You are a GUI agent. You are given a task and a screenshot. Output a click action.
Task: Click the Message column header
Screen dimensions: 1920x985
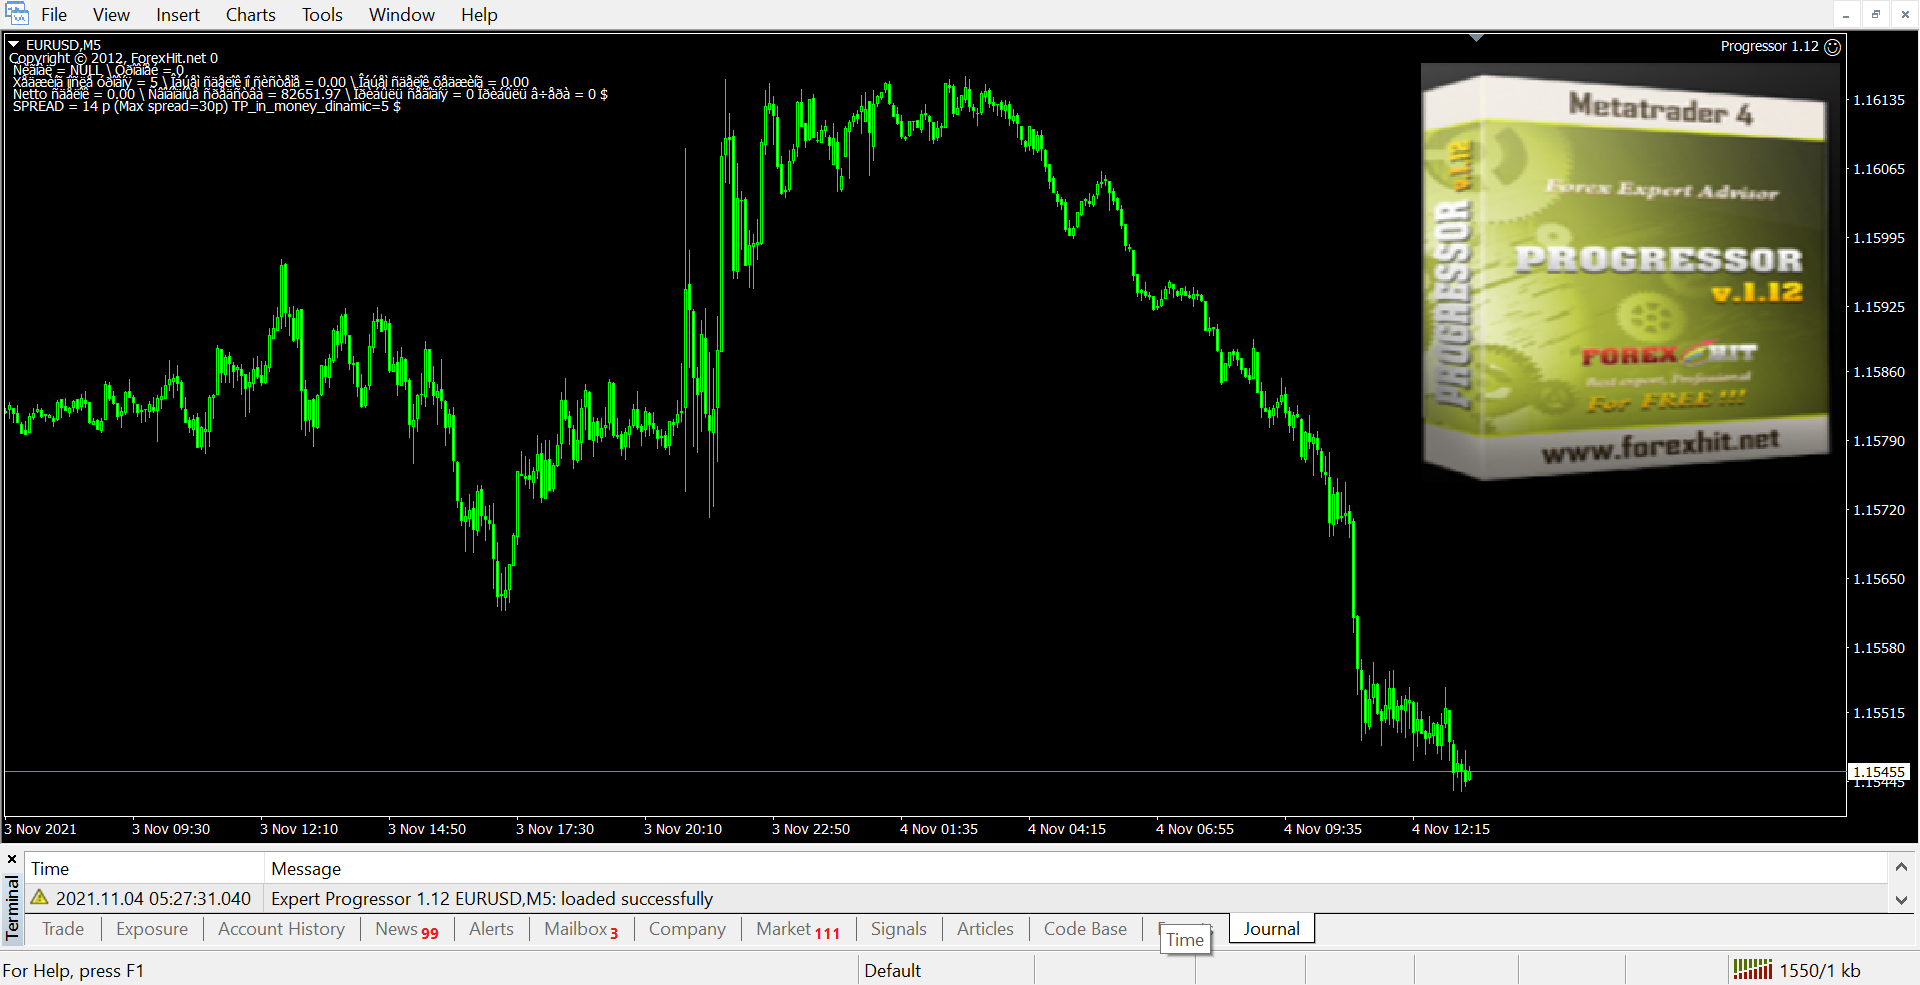point(306,869)
